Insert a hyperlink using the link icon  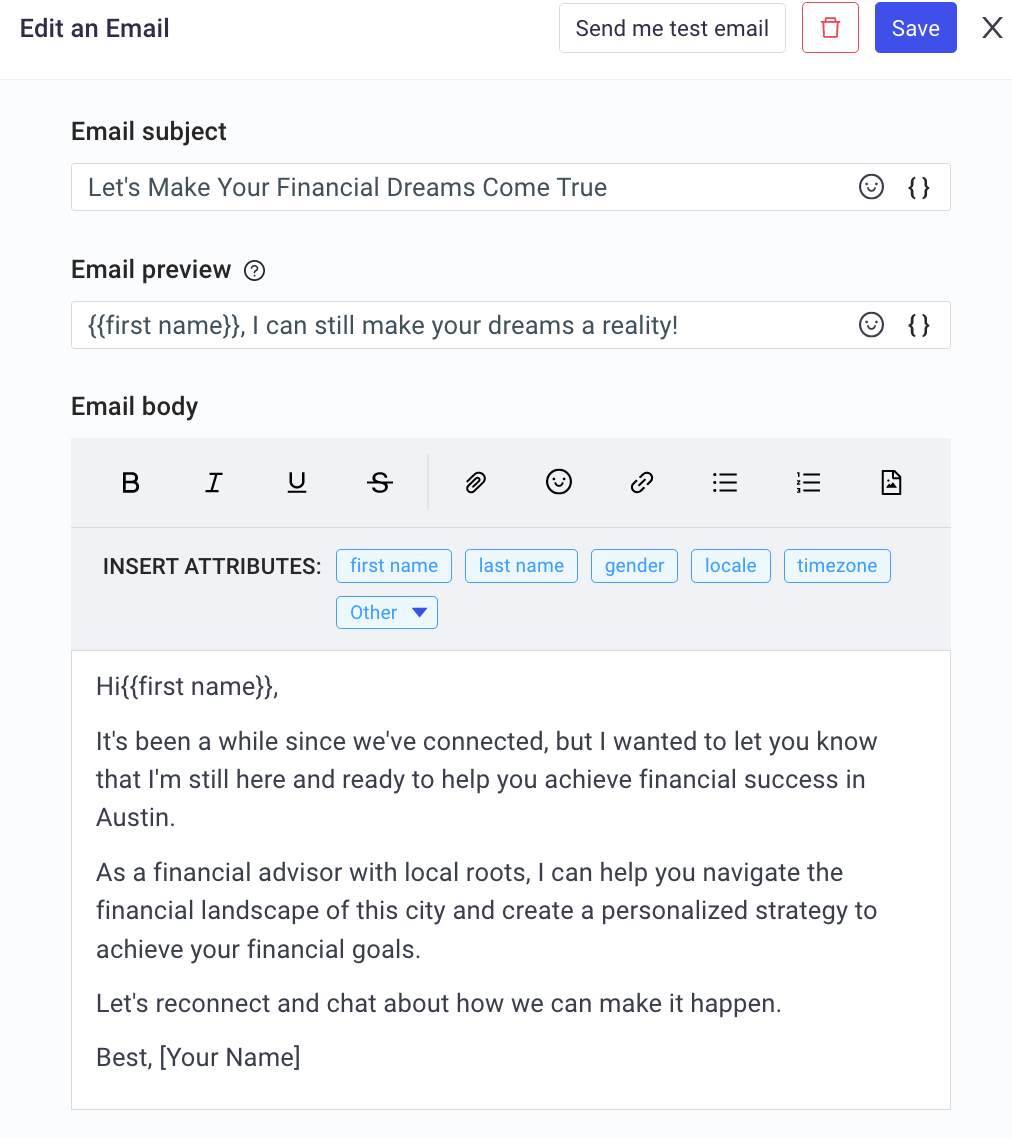(x=641, y=482)
